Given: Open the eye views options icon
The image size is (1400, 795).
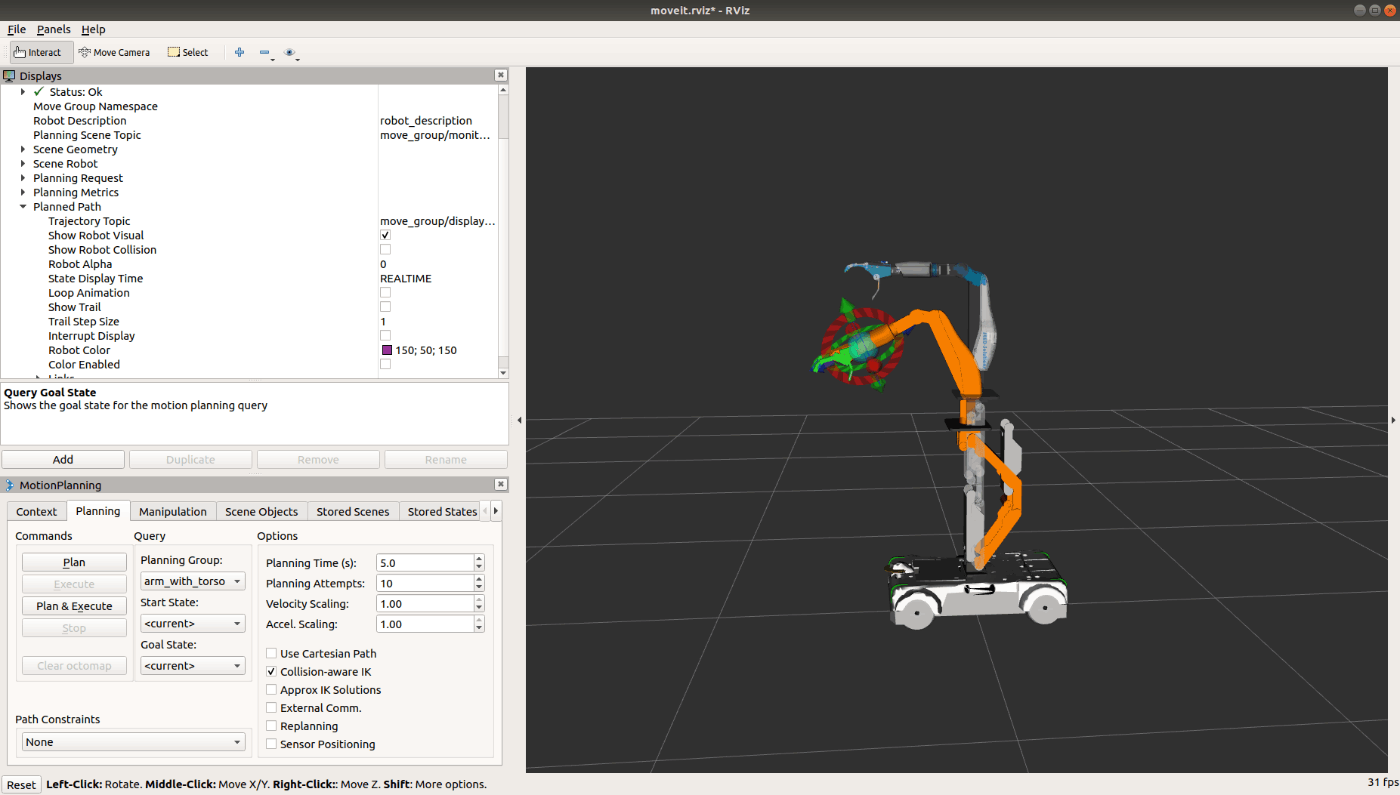Looking at the screenshot, I should (x=290, y=52).
